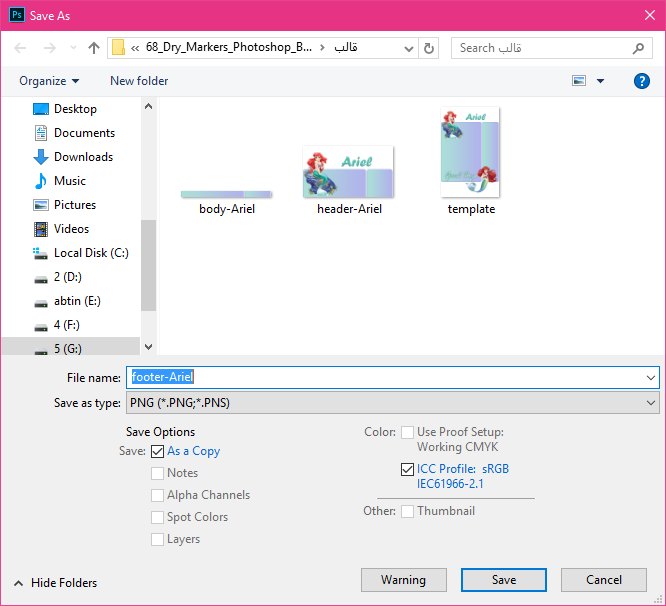
Task: Cancel the Save As dialog
Action: click(604, 580)
